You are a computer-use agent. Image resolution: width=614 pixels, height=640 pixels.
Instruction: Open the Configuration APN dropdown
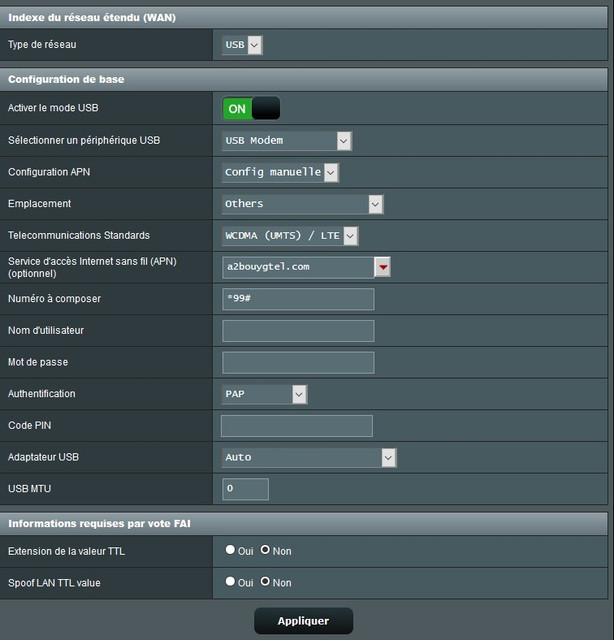(x=281, y=172)
